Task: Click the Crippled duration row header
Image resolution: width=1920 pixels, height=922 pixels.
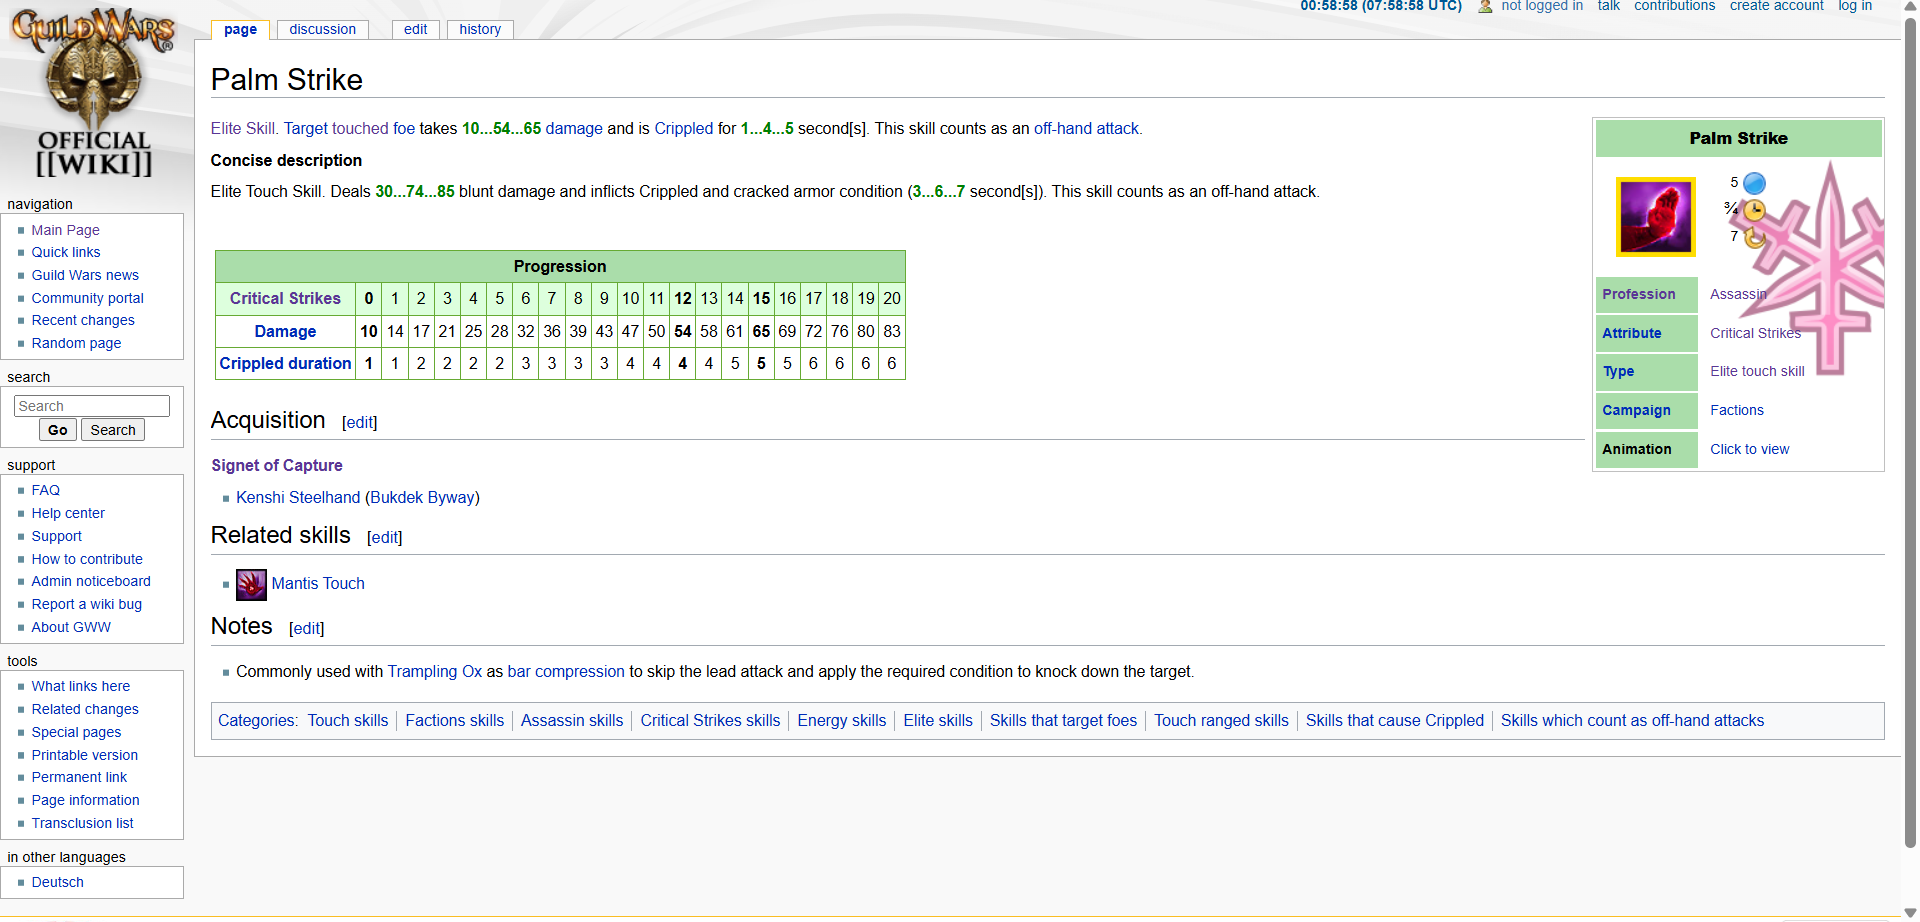Action: coord(285,363)
